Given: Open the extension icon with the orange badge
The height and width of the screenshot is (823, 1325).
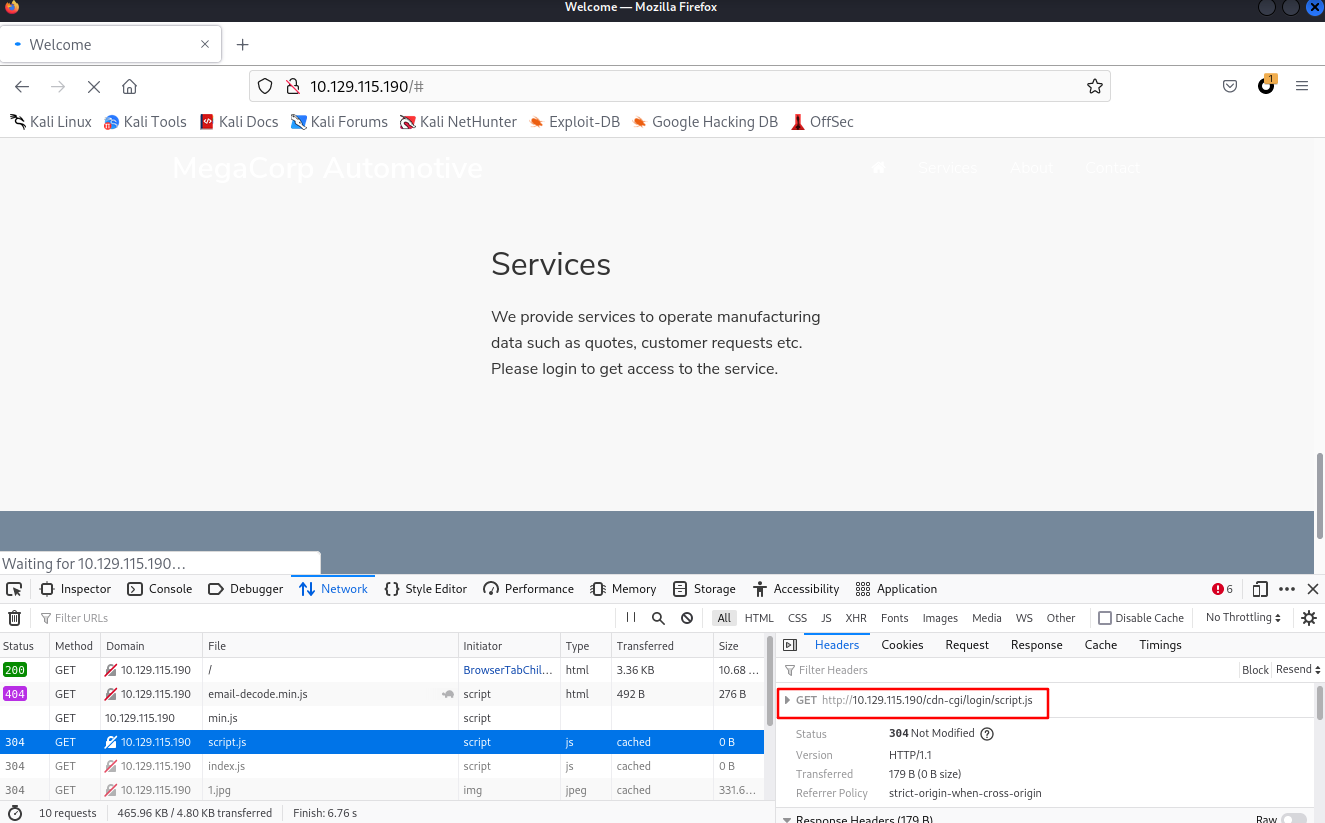Looking at the screenshot, I should pos(1266,85).
